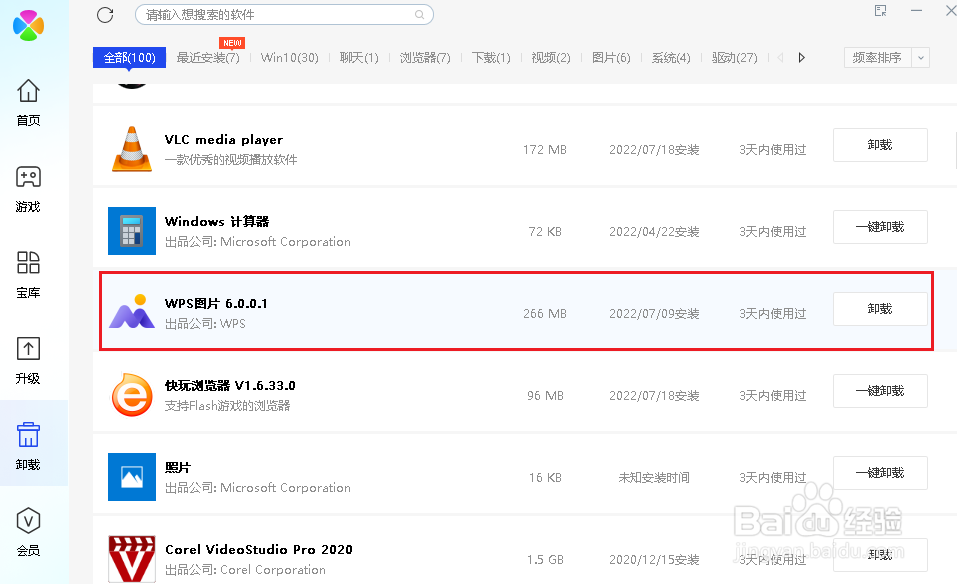
Task: Open the 会员 membership section
Action: point(28,533)
